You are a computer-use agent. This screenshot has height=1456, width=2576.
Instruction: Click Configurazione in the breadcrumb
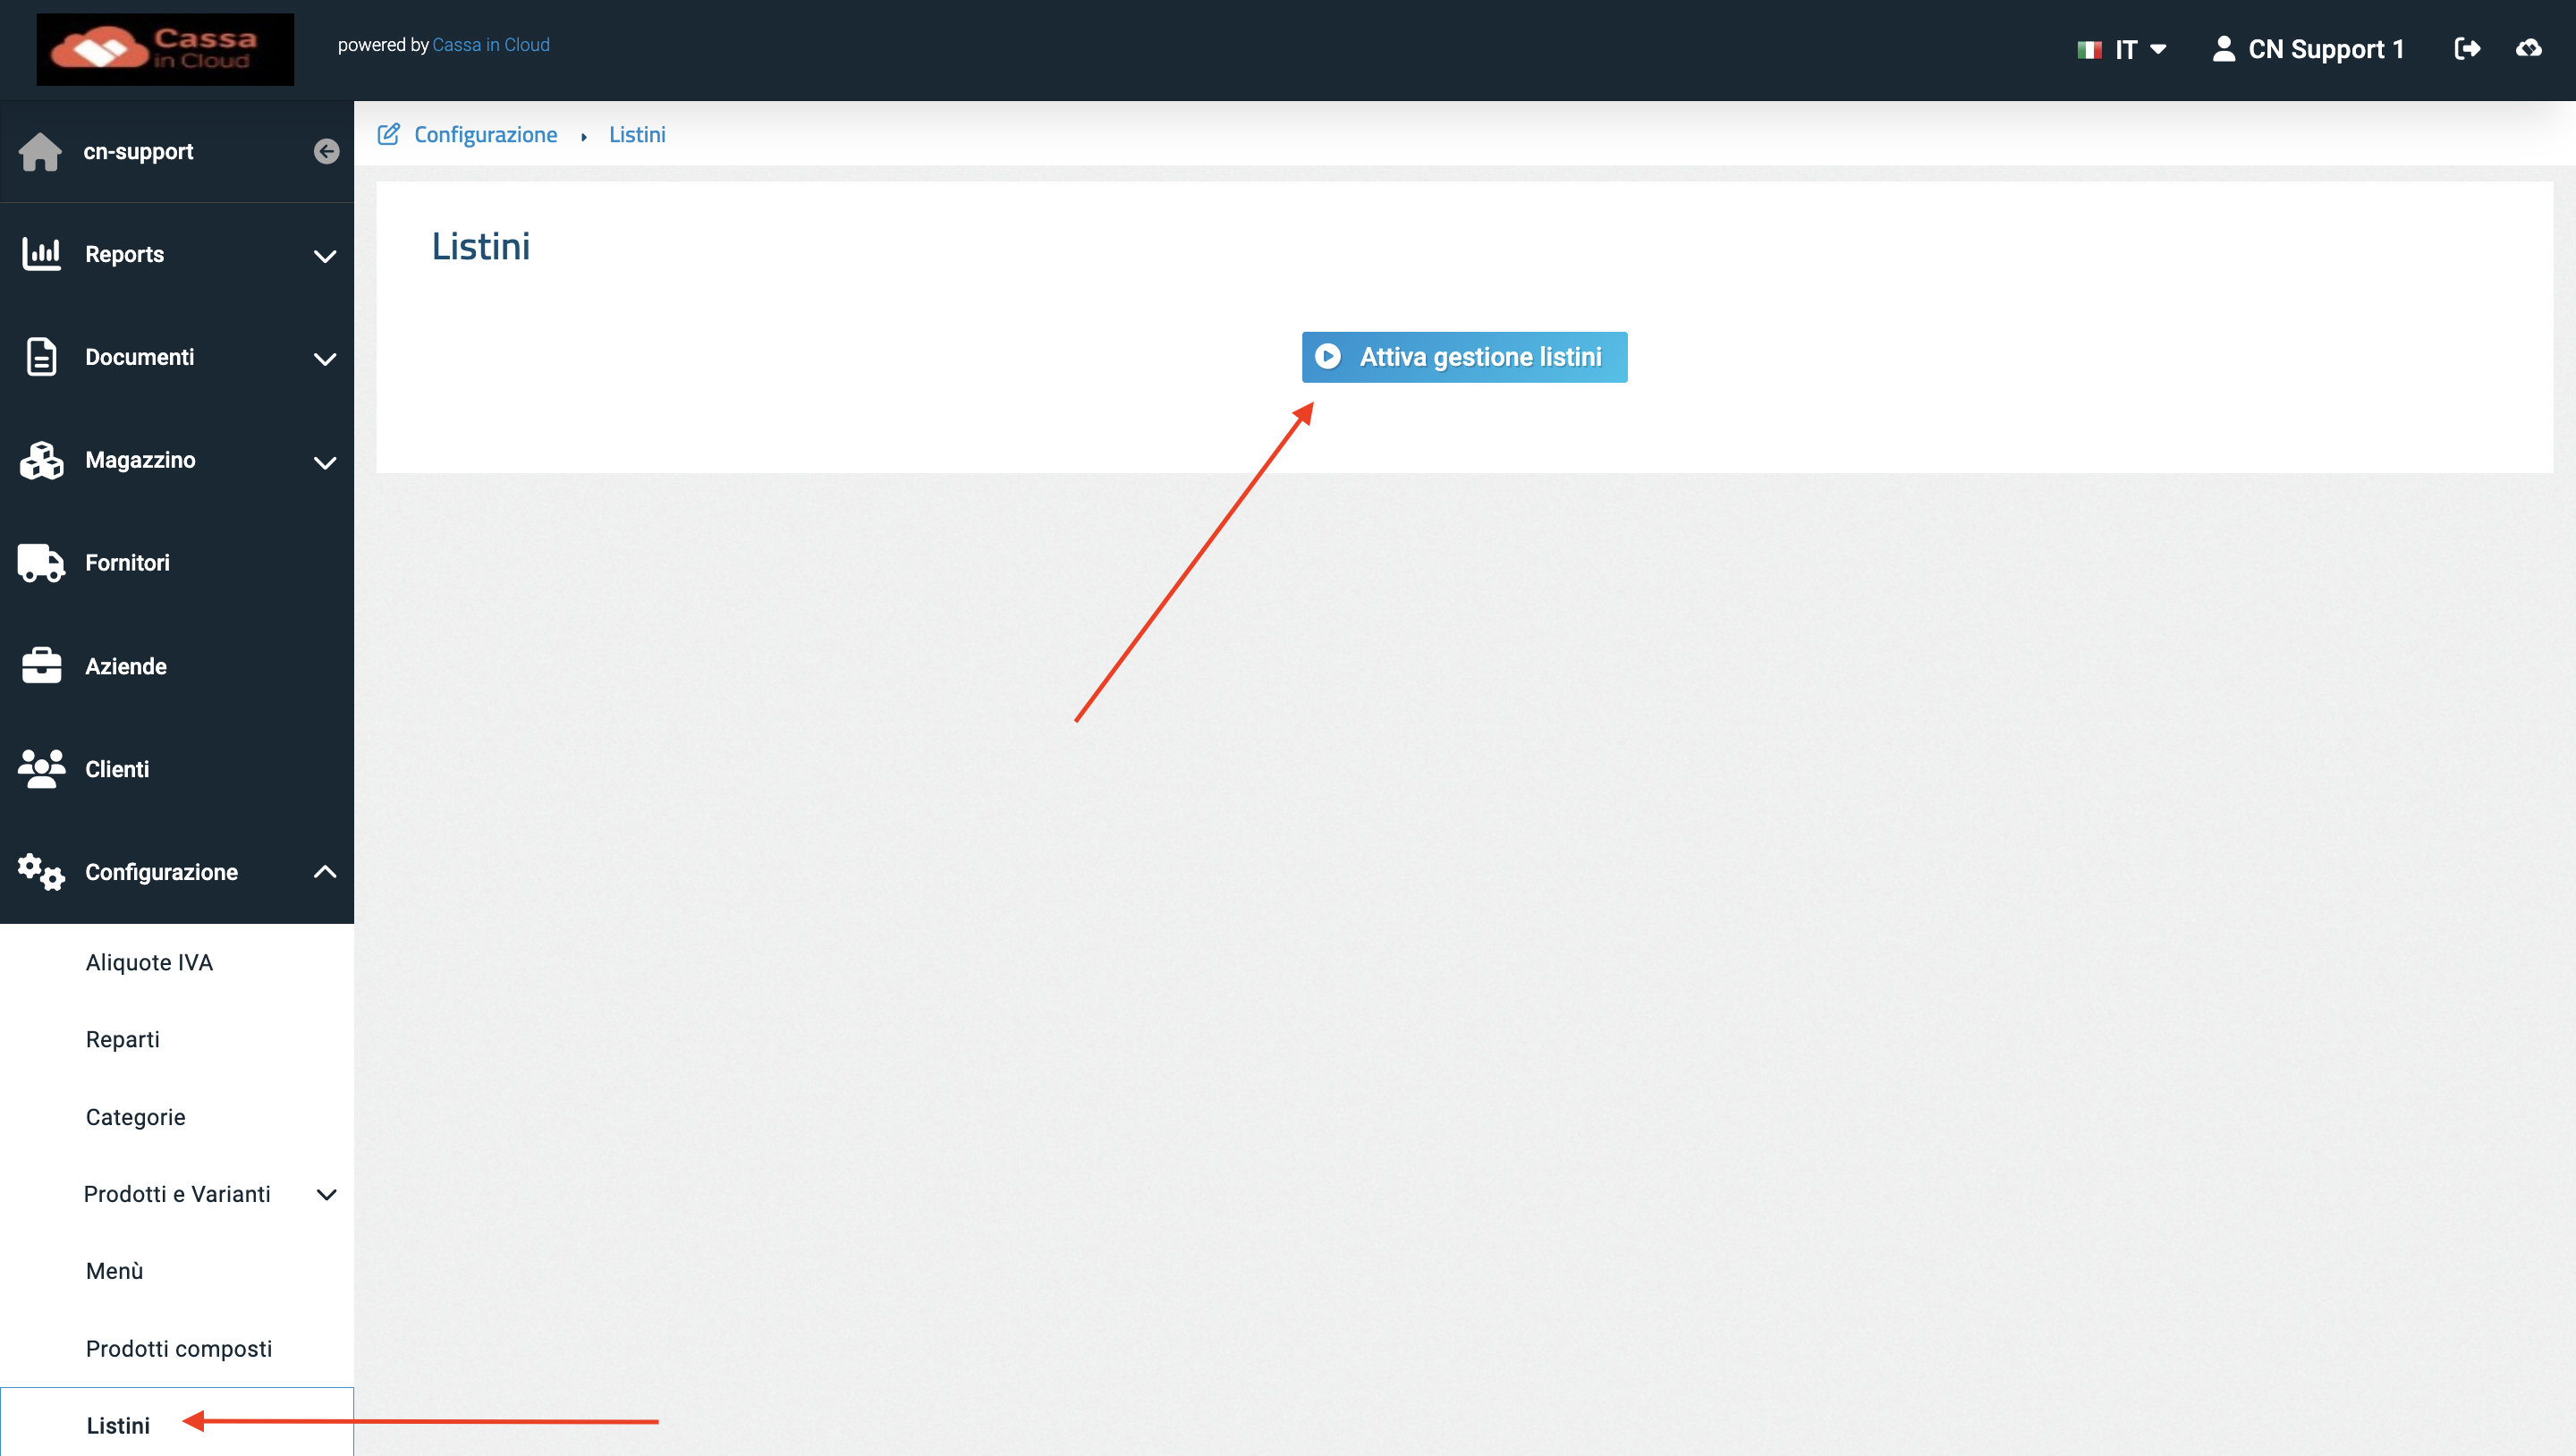486,134
